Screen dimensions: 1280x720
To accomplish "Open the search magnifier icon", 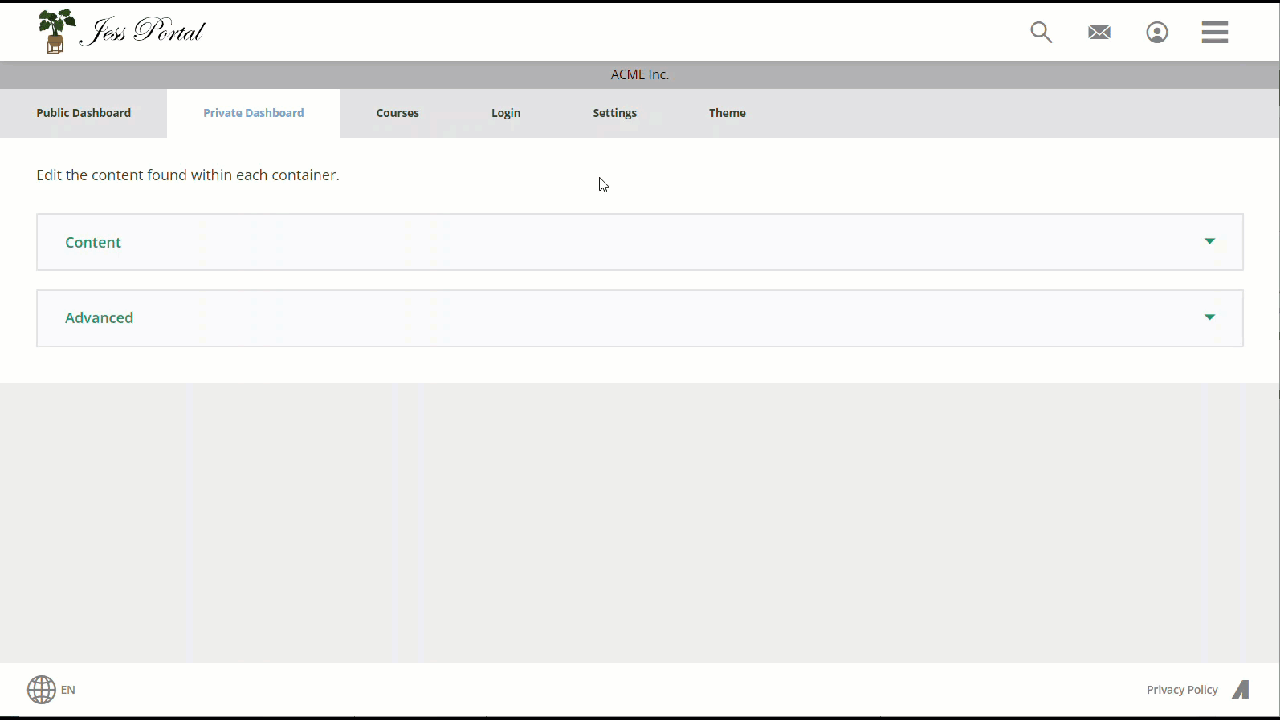I will tap(1041, 32).
